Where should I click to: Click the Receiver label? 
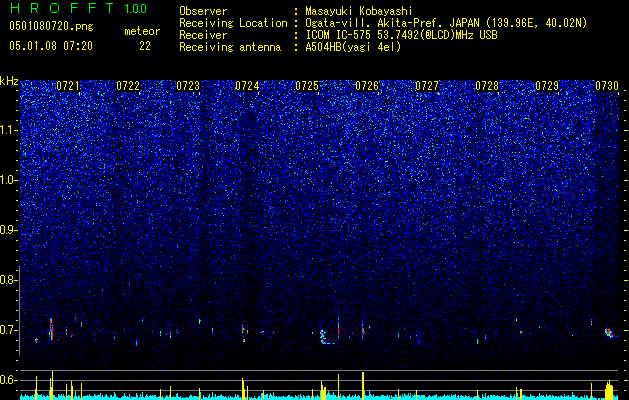pyautogui.click(x=203, y=35)
